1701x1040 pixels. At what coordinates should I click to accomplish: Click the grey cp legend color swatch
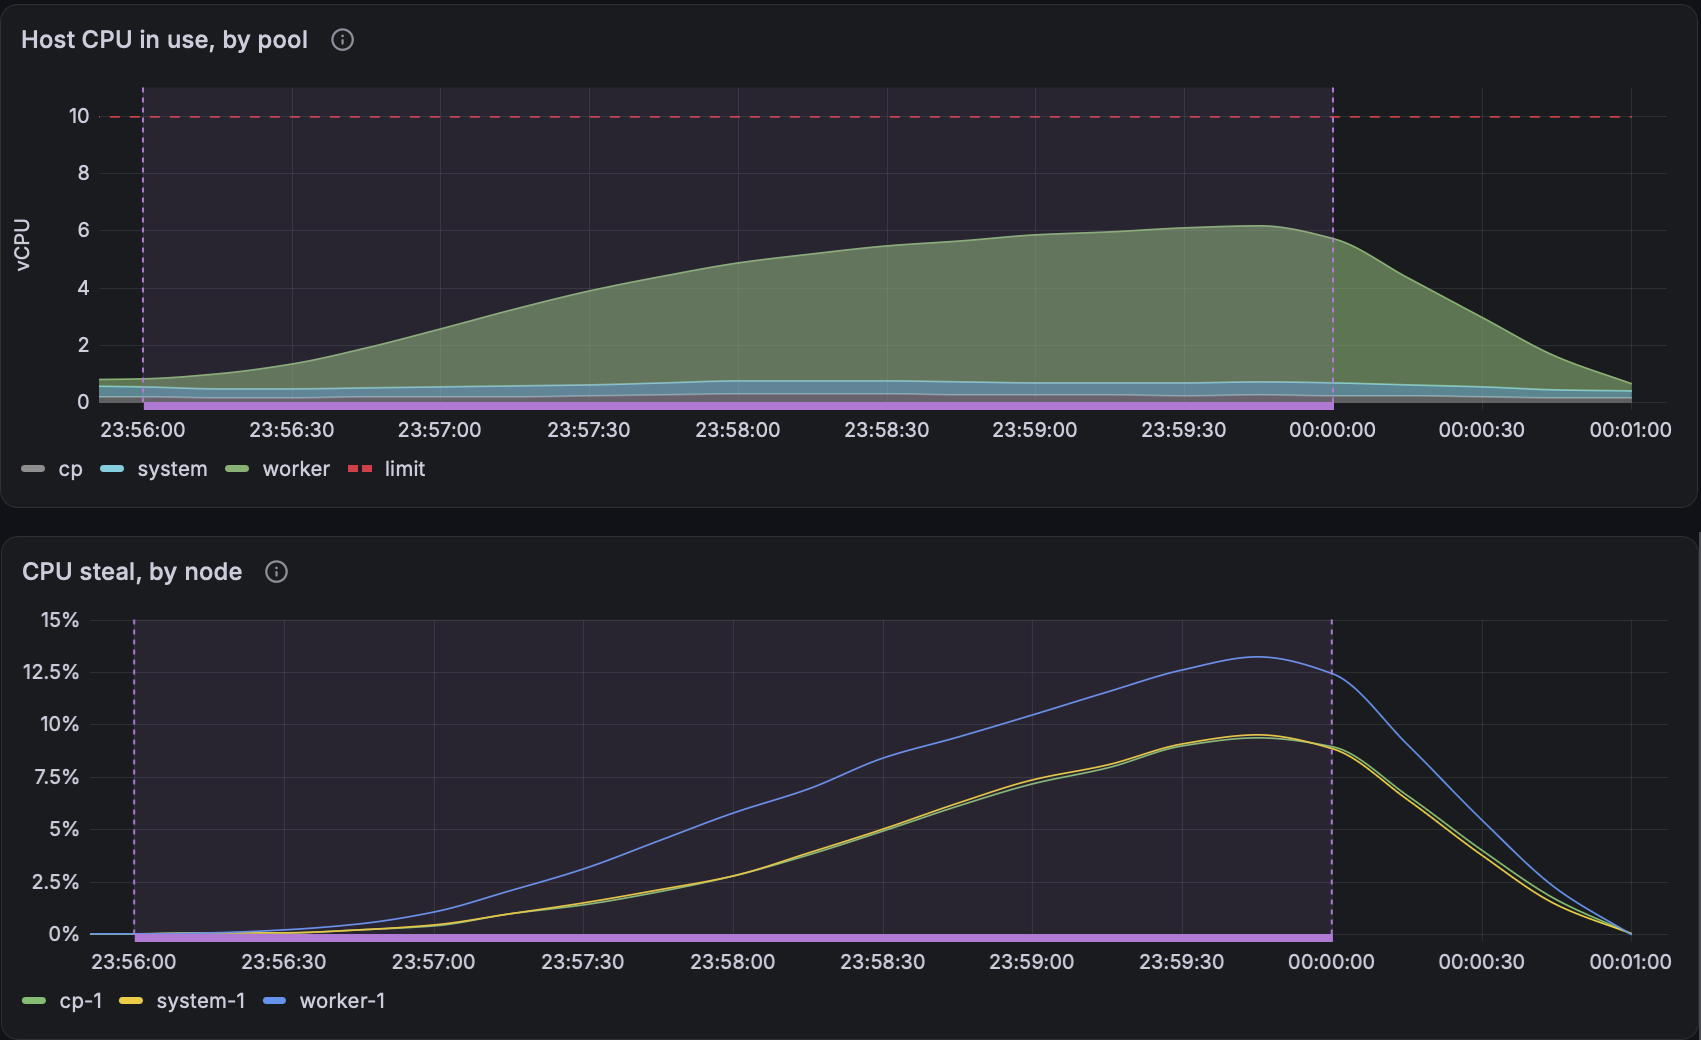(33, 469)
